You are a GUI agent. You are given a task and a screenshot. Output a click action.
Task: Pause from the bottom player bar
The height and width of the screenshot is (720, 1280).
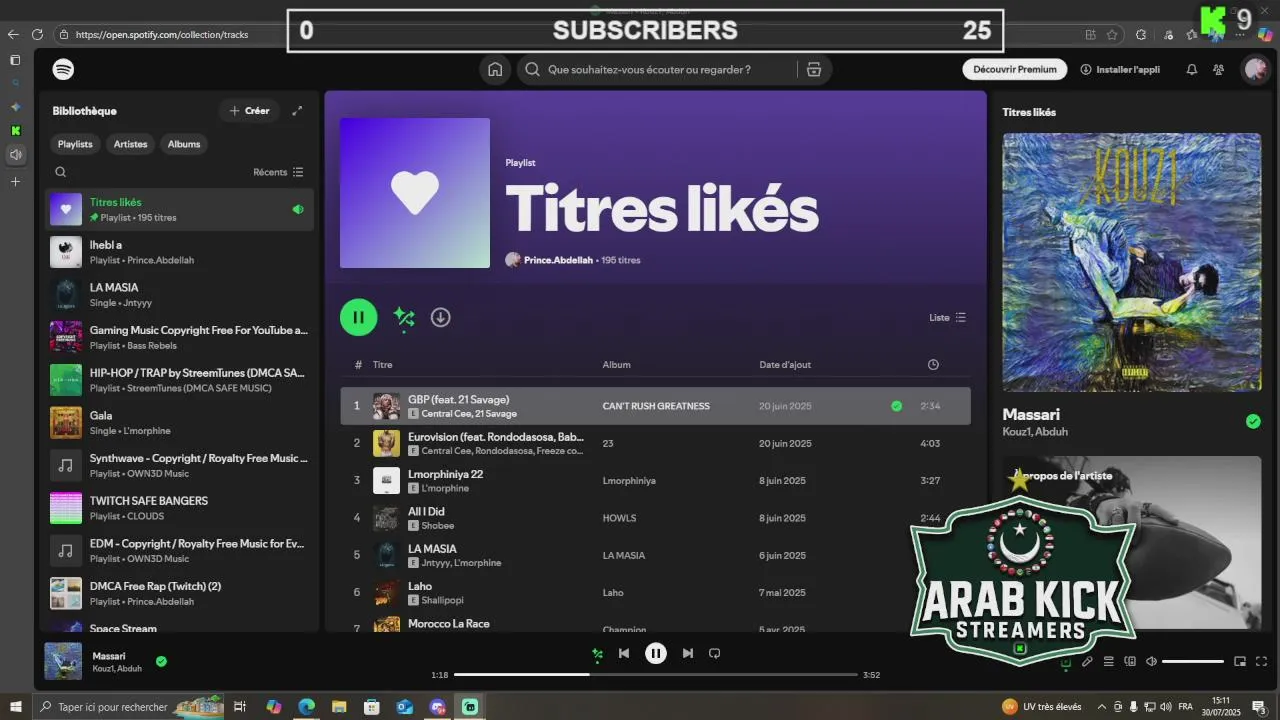coord(655,653)
